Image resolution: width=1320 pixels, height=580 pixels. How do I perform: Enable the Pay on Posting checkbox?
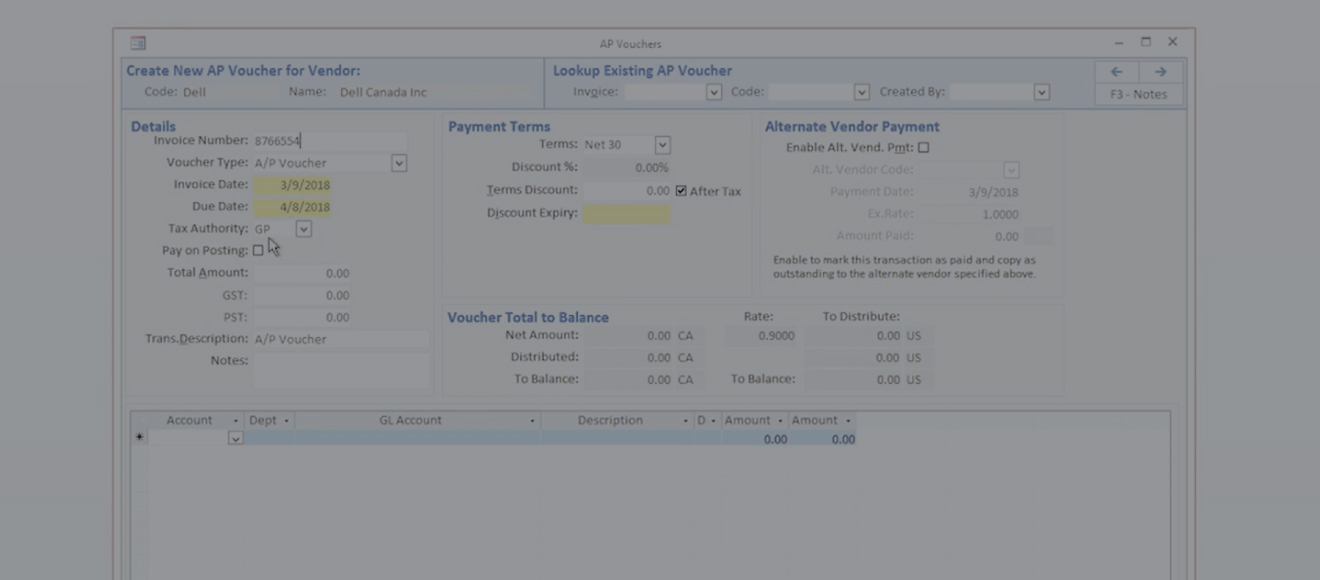(x=258, y=251)
